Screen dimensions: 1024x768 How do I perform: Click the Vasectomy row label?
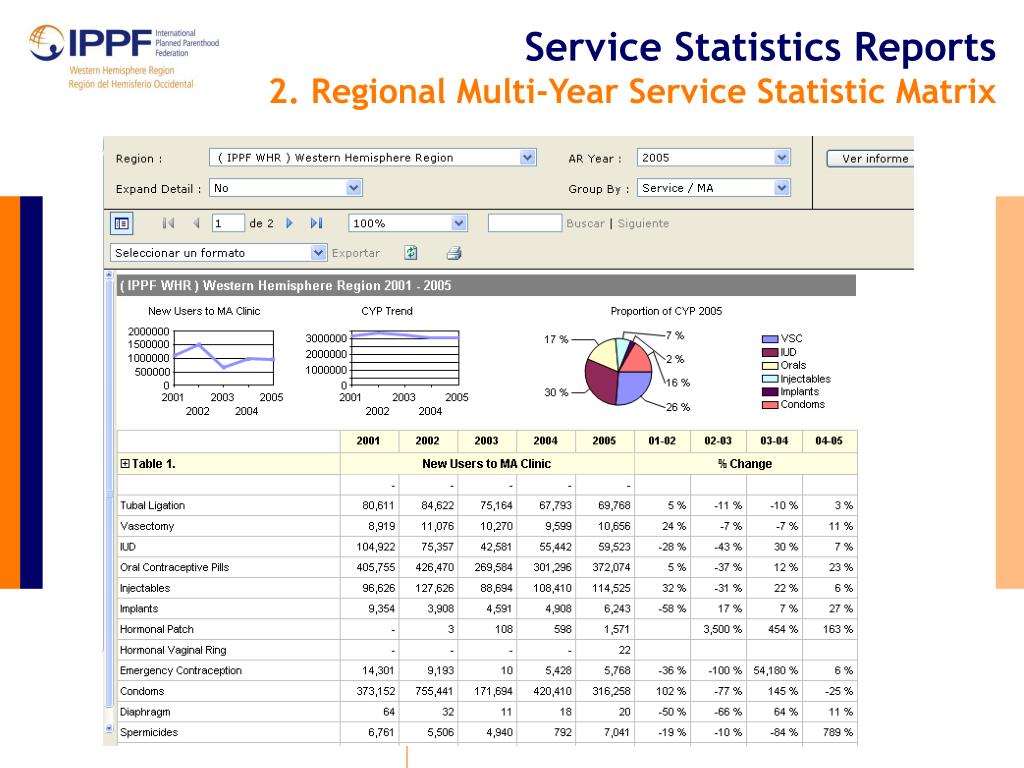147,526
